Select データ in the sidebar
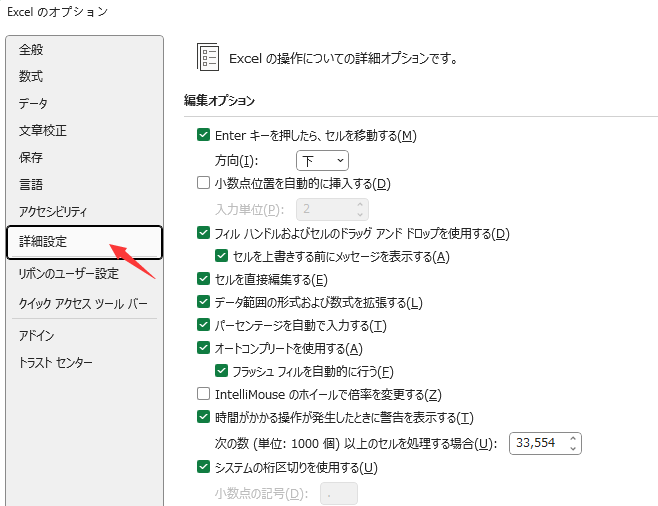This screenshot has height=506, width=658. click(x=33, y=103)
